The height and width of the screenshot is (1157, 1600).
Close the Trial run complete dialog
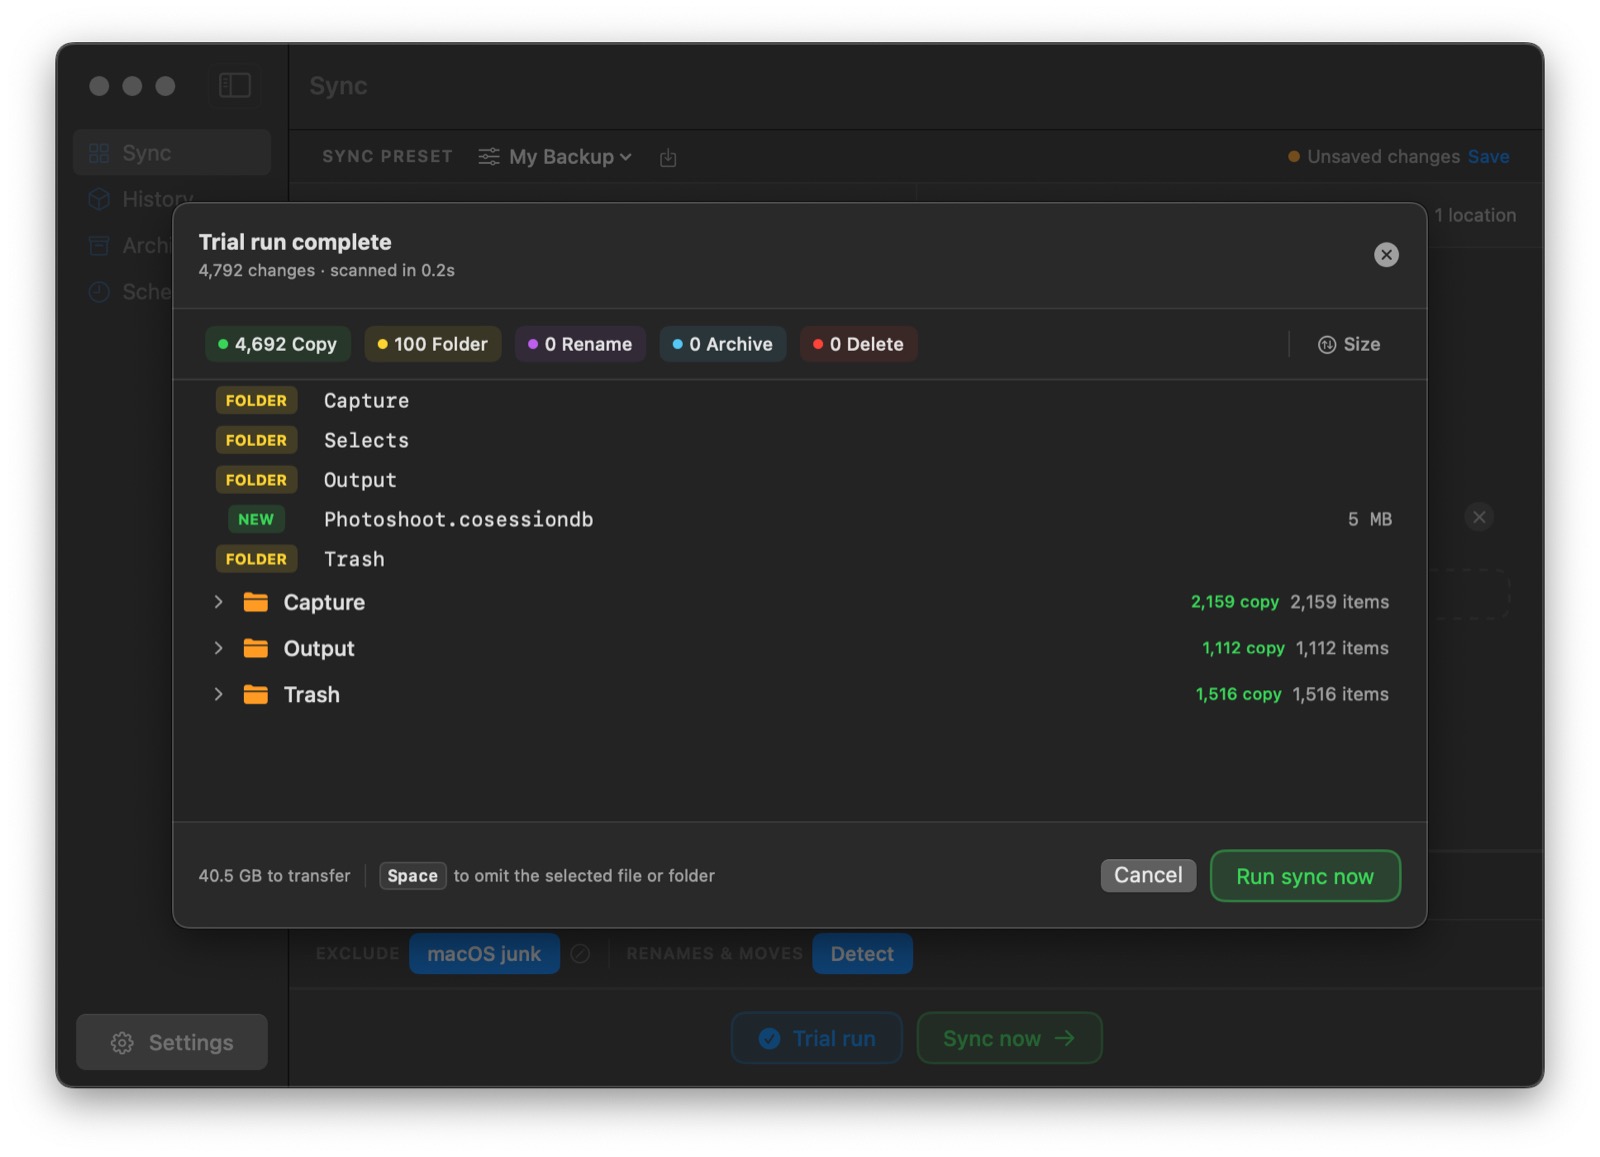click(x=1385, y=255)
